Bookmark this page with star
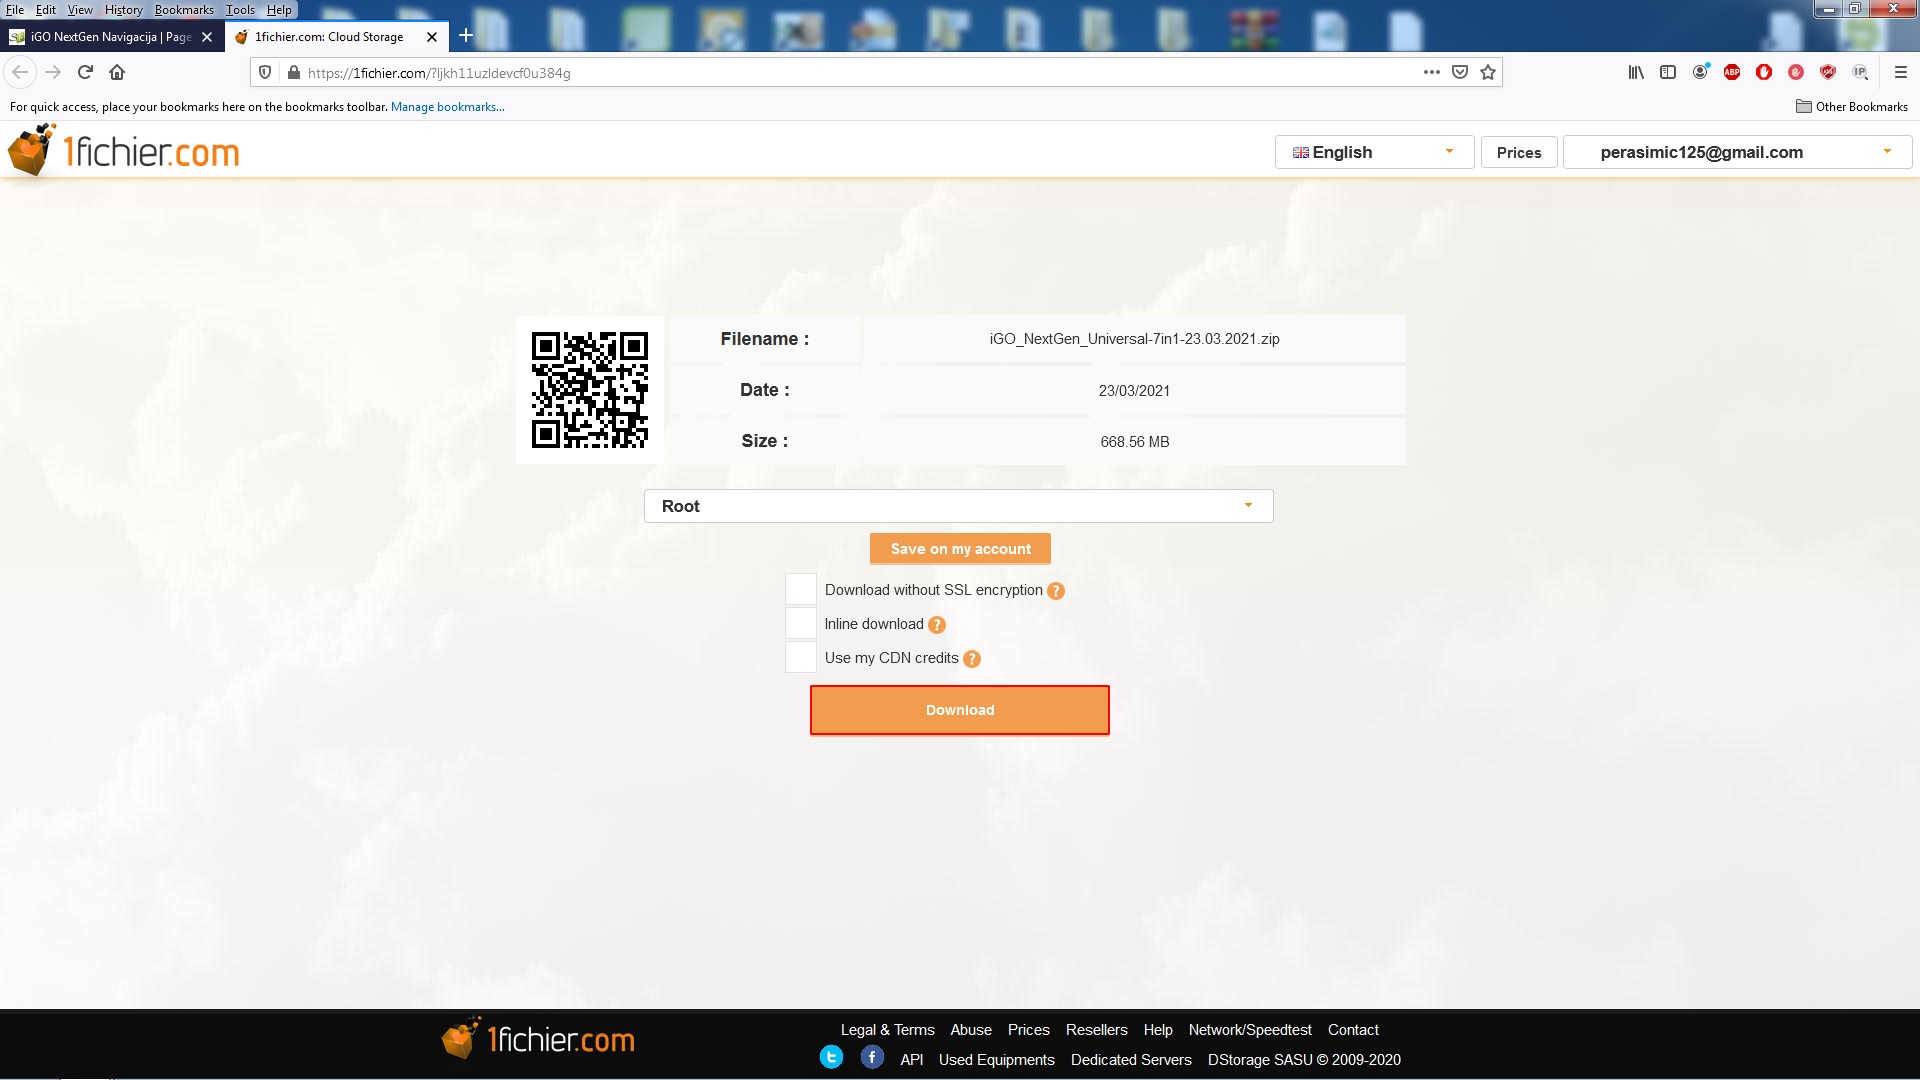This screenshot has height=1080, width=1920. (1488, 72)
